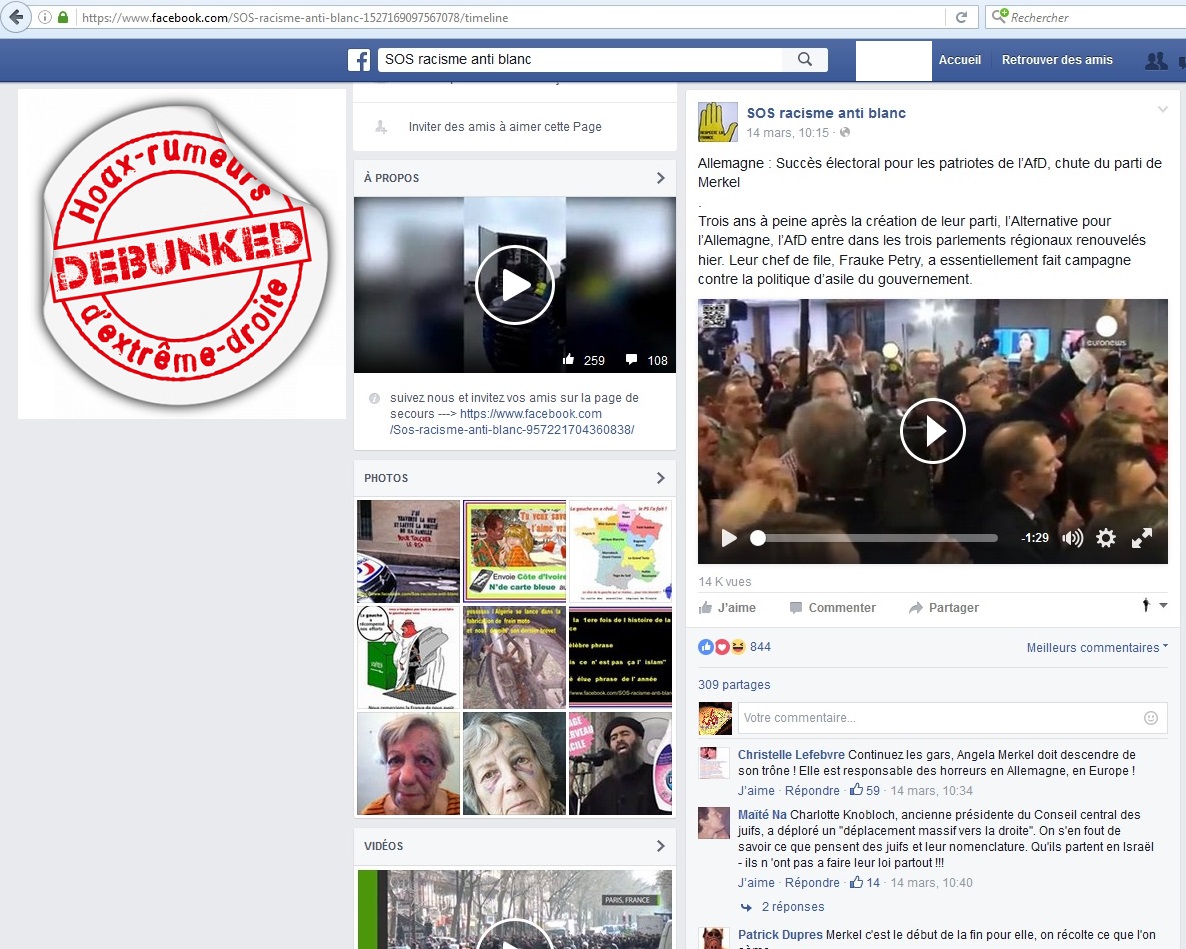Click the SOS racisme yellow hand avatar
The width and height of the screenshot is (1186, 949).
click(717, 122)
